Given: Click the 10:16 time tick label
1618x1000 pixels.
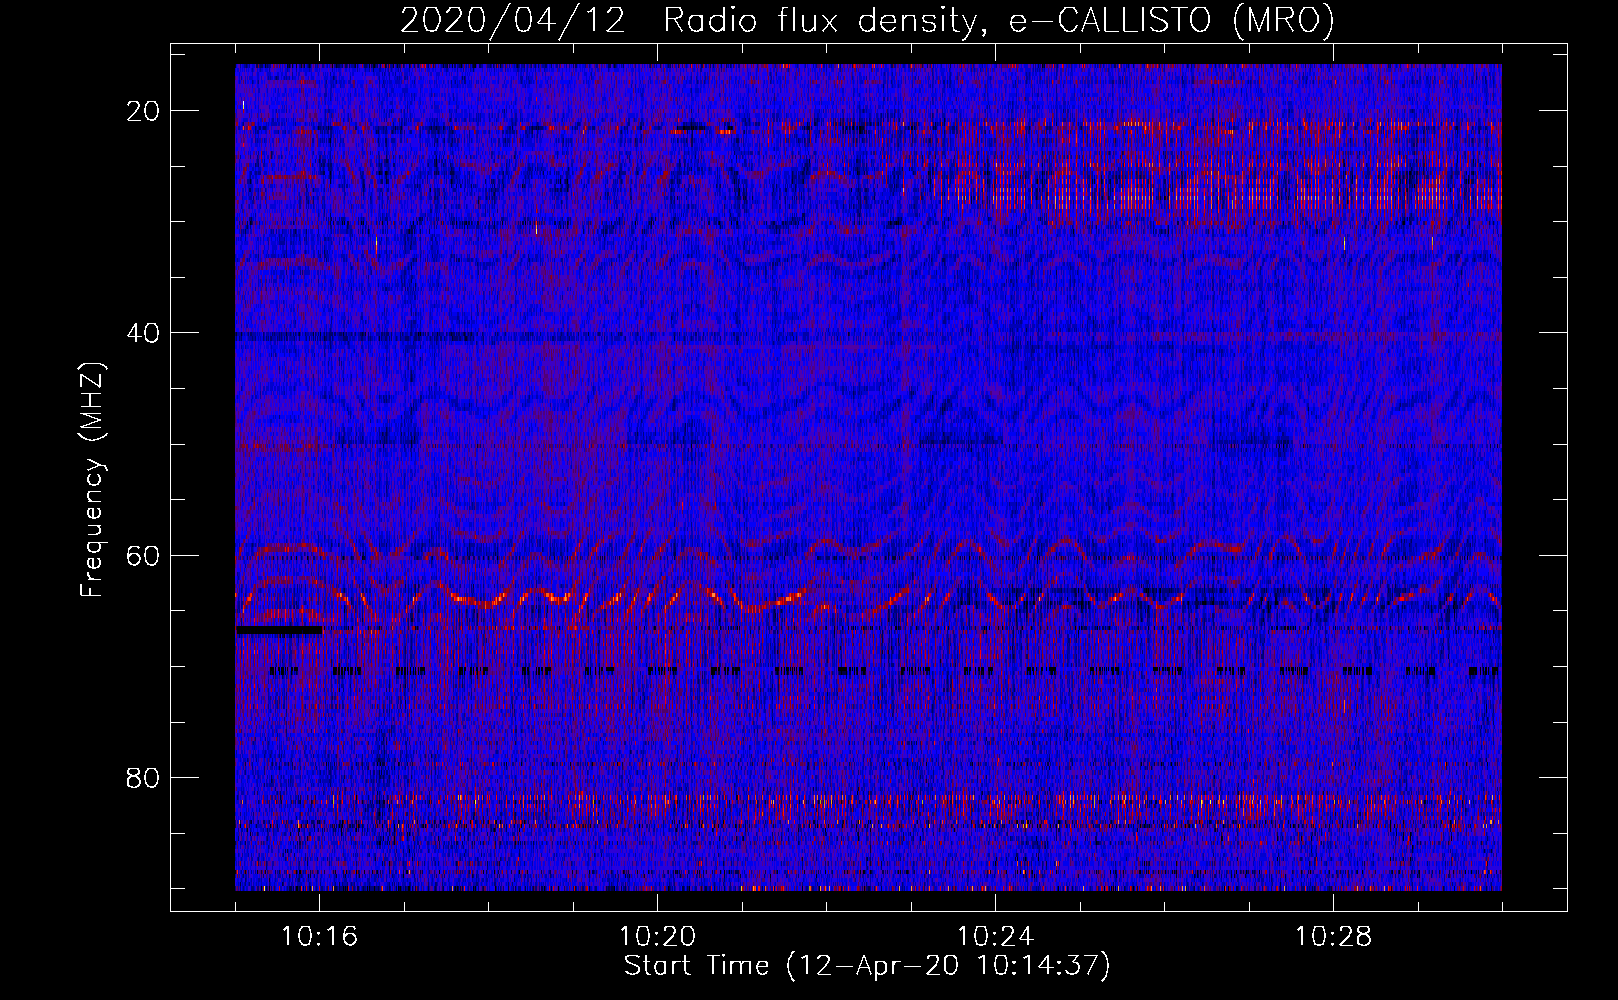Looking at the screenshot, I should pos(319,936).
